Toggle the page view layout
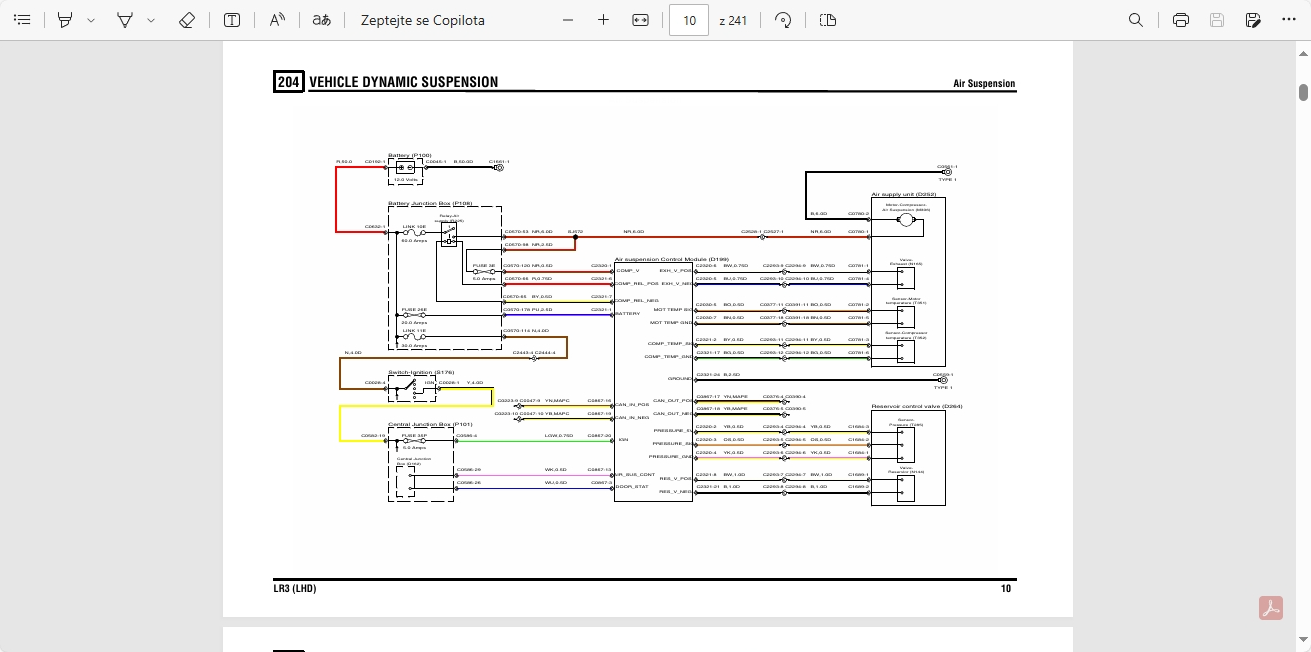1311x652 pixels. 827,20
